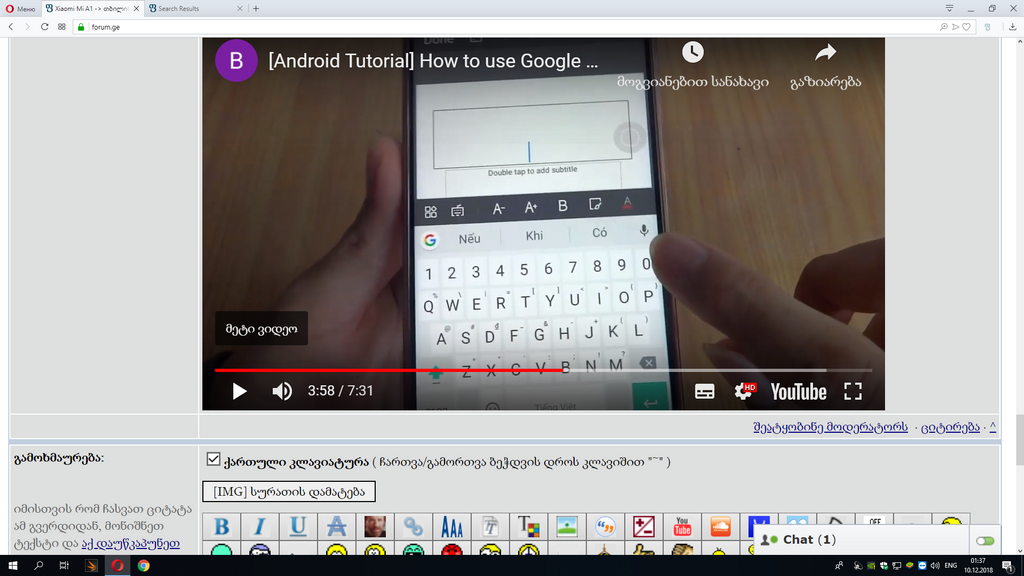Click the red plus-minus toolbar icon
Image resolution: width=1024 pixels, height=576 pixels.
[644, 526]
